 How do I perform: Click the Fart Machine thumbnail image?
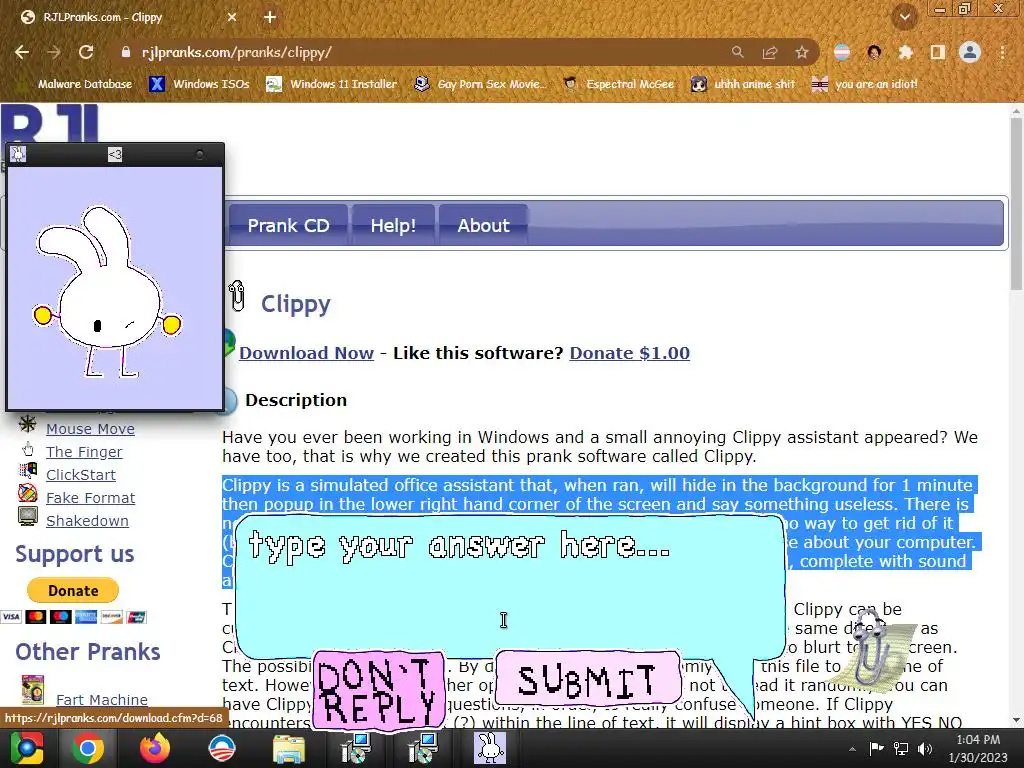click(x=32, y=690)
